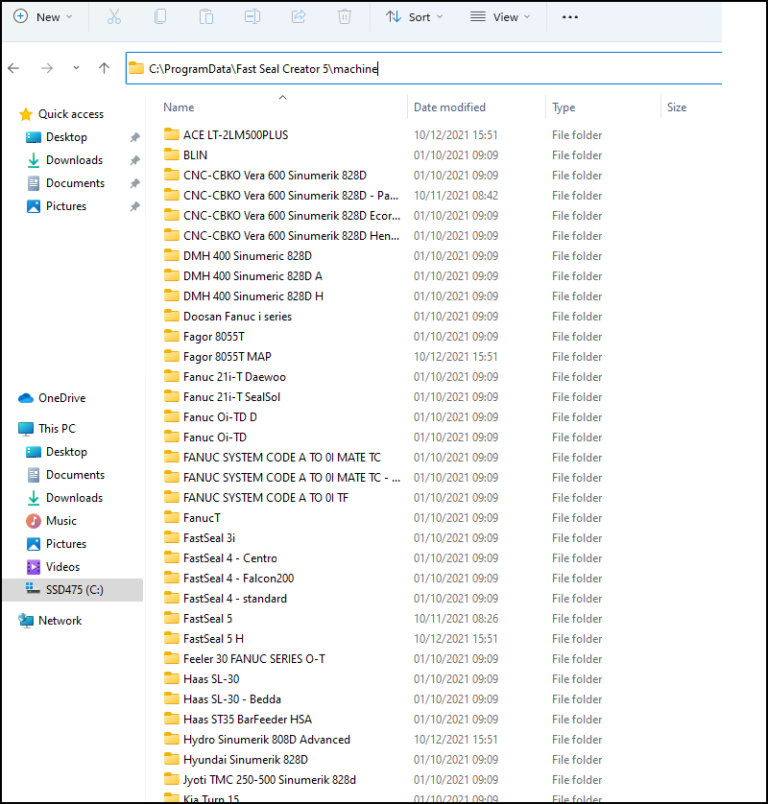Go forward with the right arrow
The image size is (768, 804).
coord(47,68)
